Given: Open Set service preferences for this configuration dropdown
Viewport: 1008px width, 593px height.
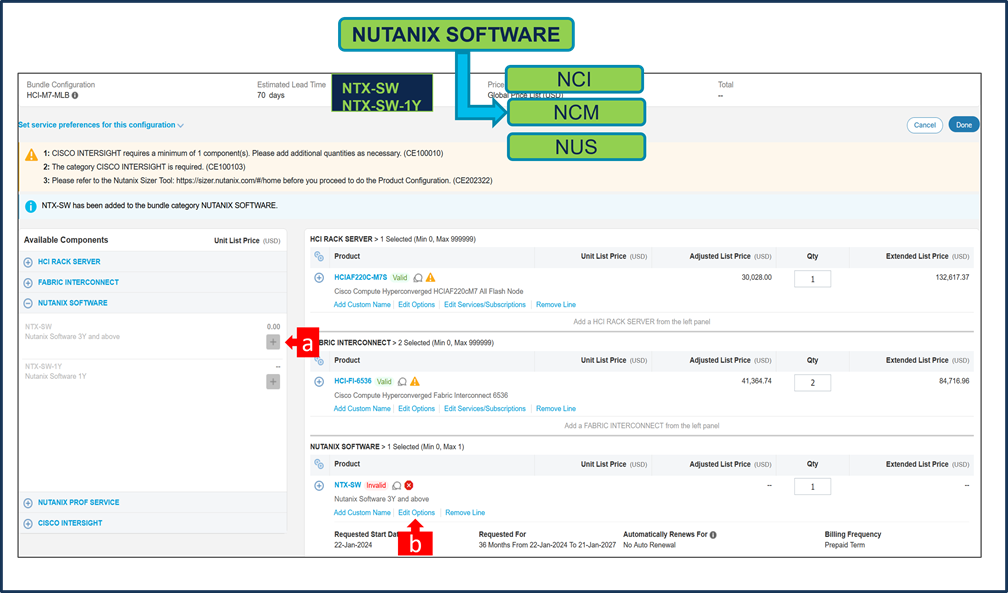Looking at the screenshot, I should pos(101,125).
